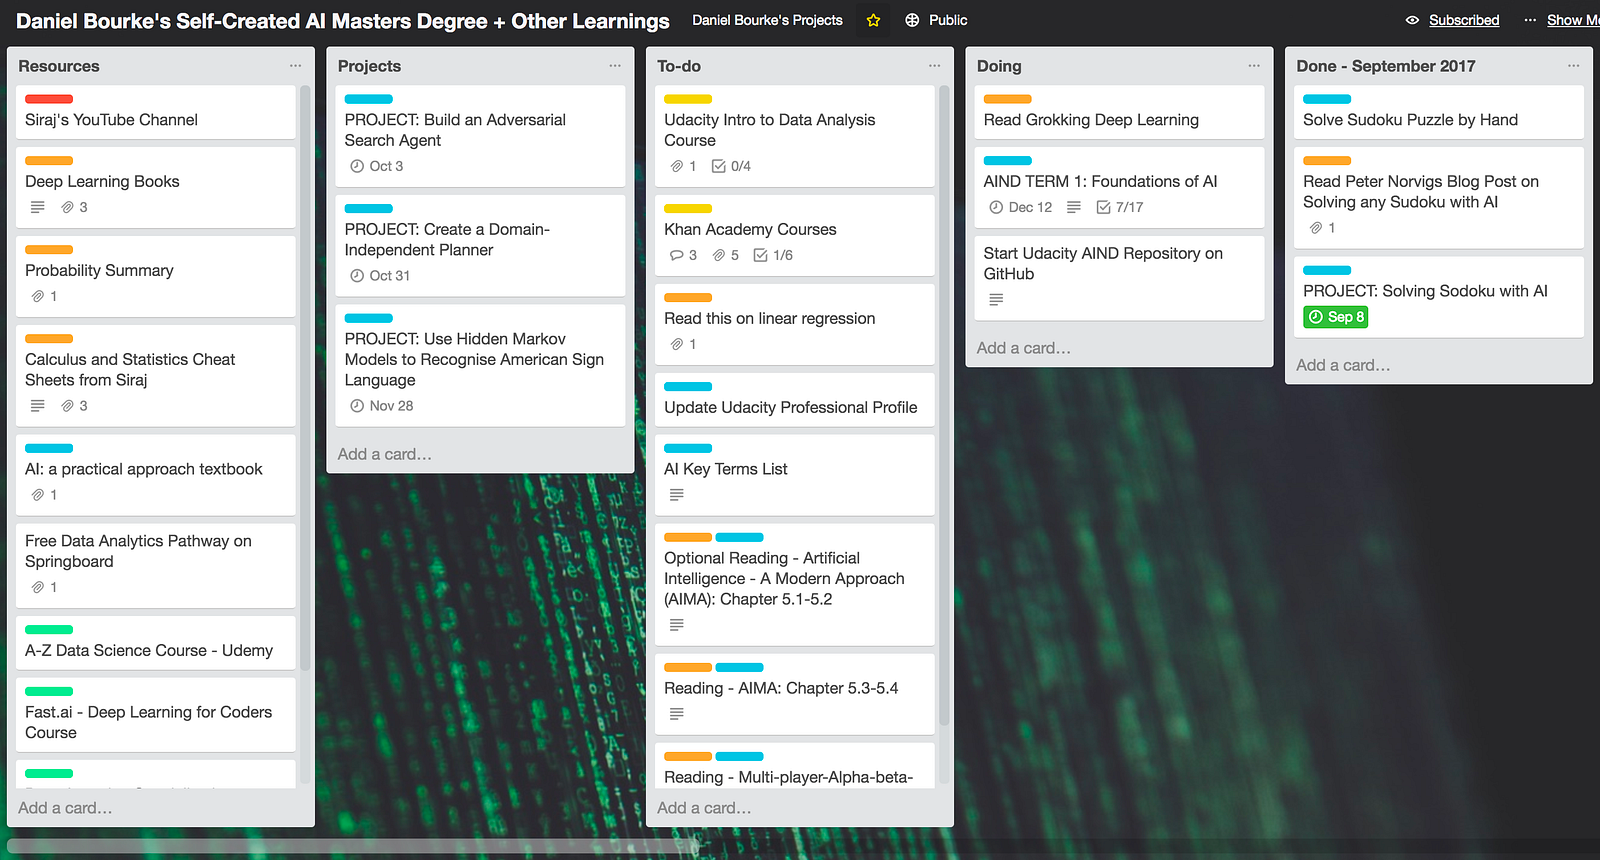
Task: Open the Resources list menu (three dots)
Action: click(x=296, y=66)
